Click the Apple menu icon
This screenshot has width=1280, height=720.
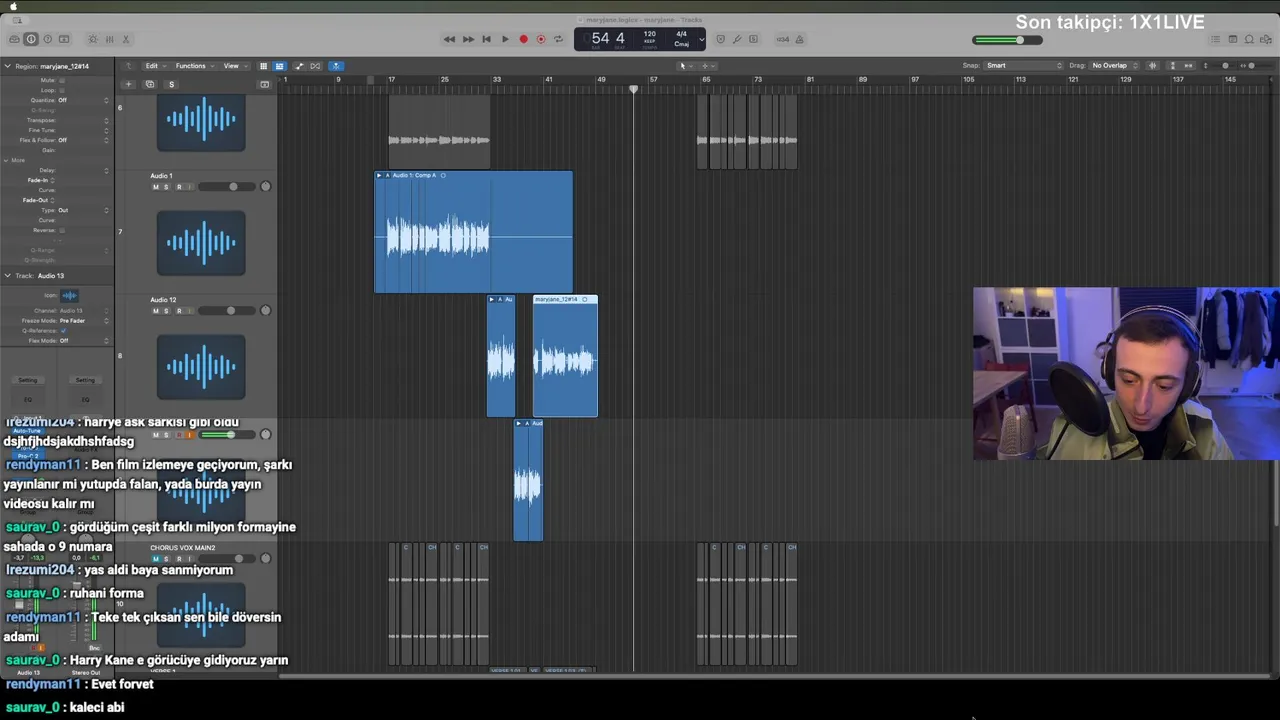tap(13, 6)
